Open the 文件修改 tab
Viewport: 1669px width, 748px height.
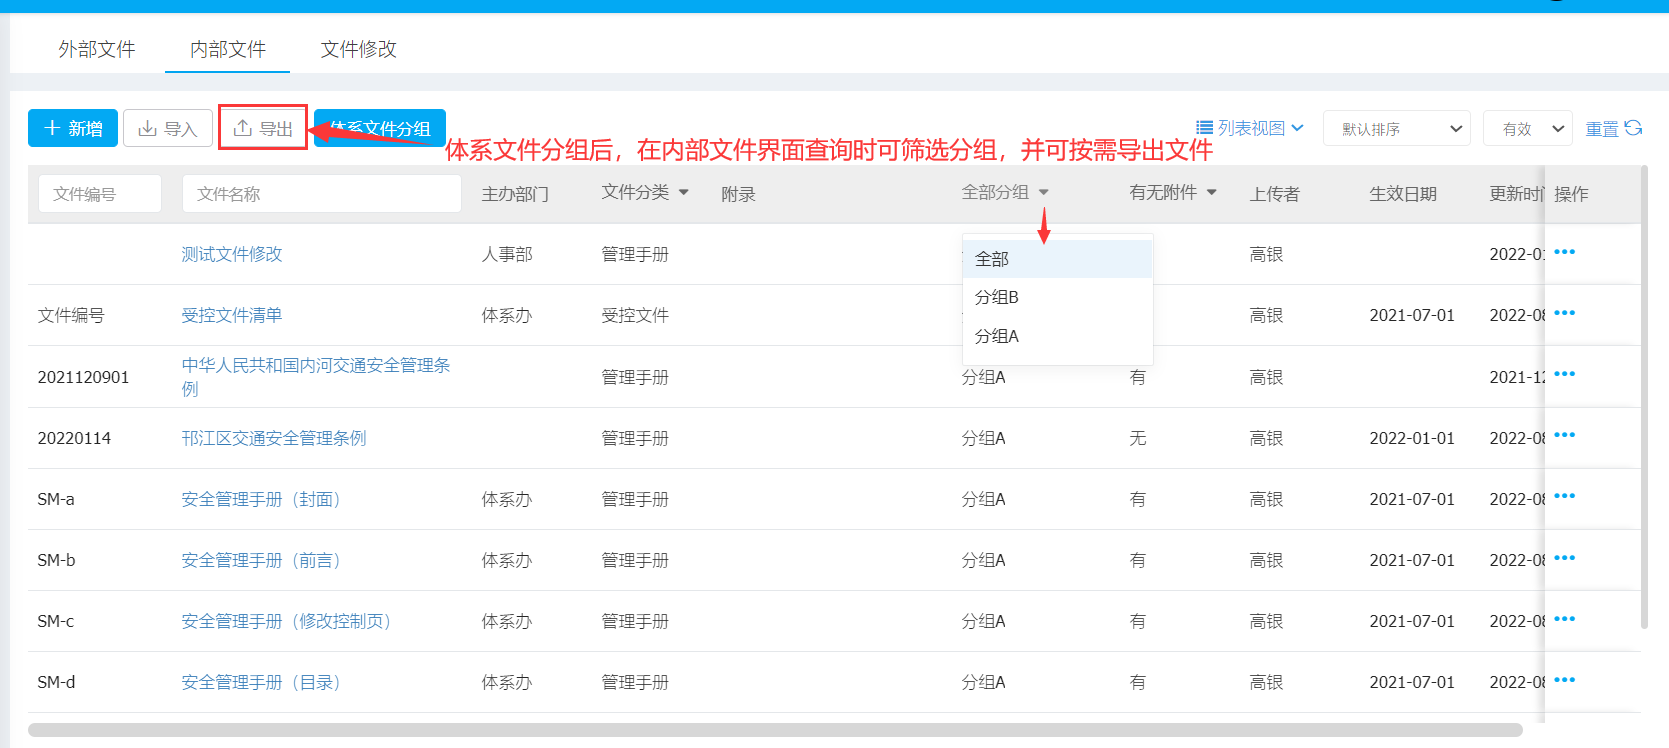(x=359, y=49)
